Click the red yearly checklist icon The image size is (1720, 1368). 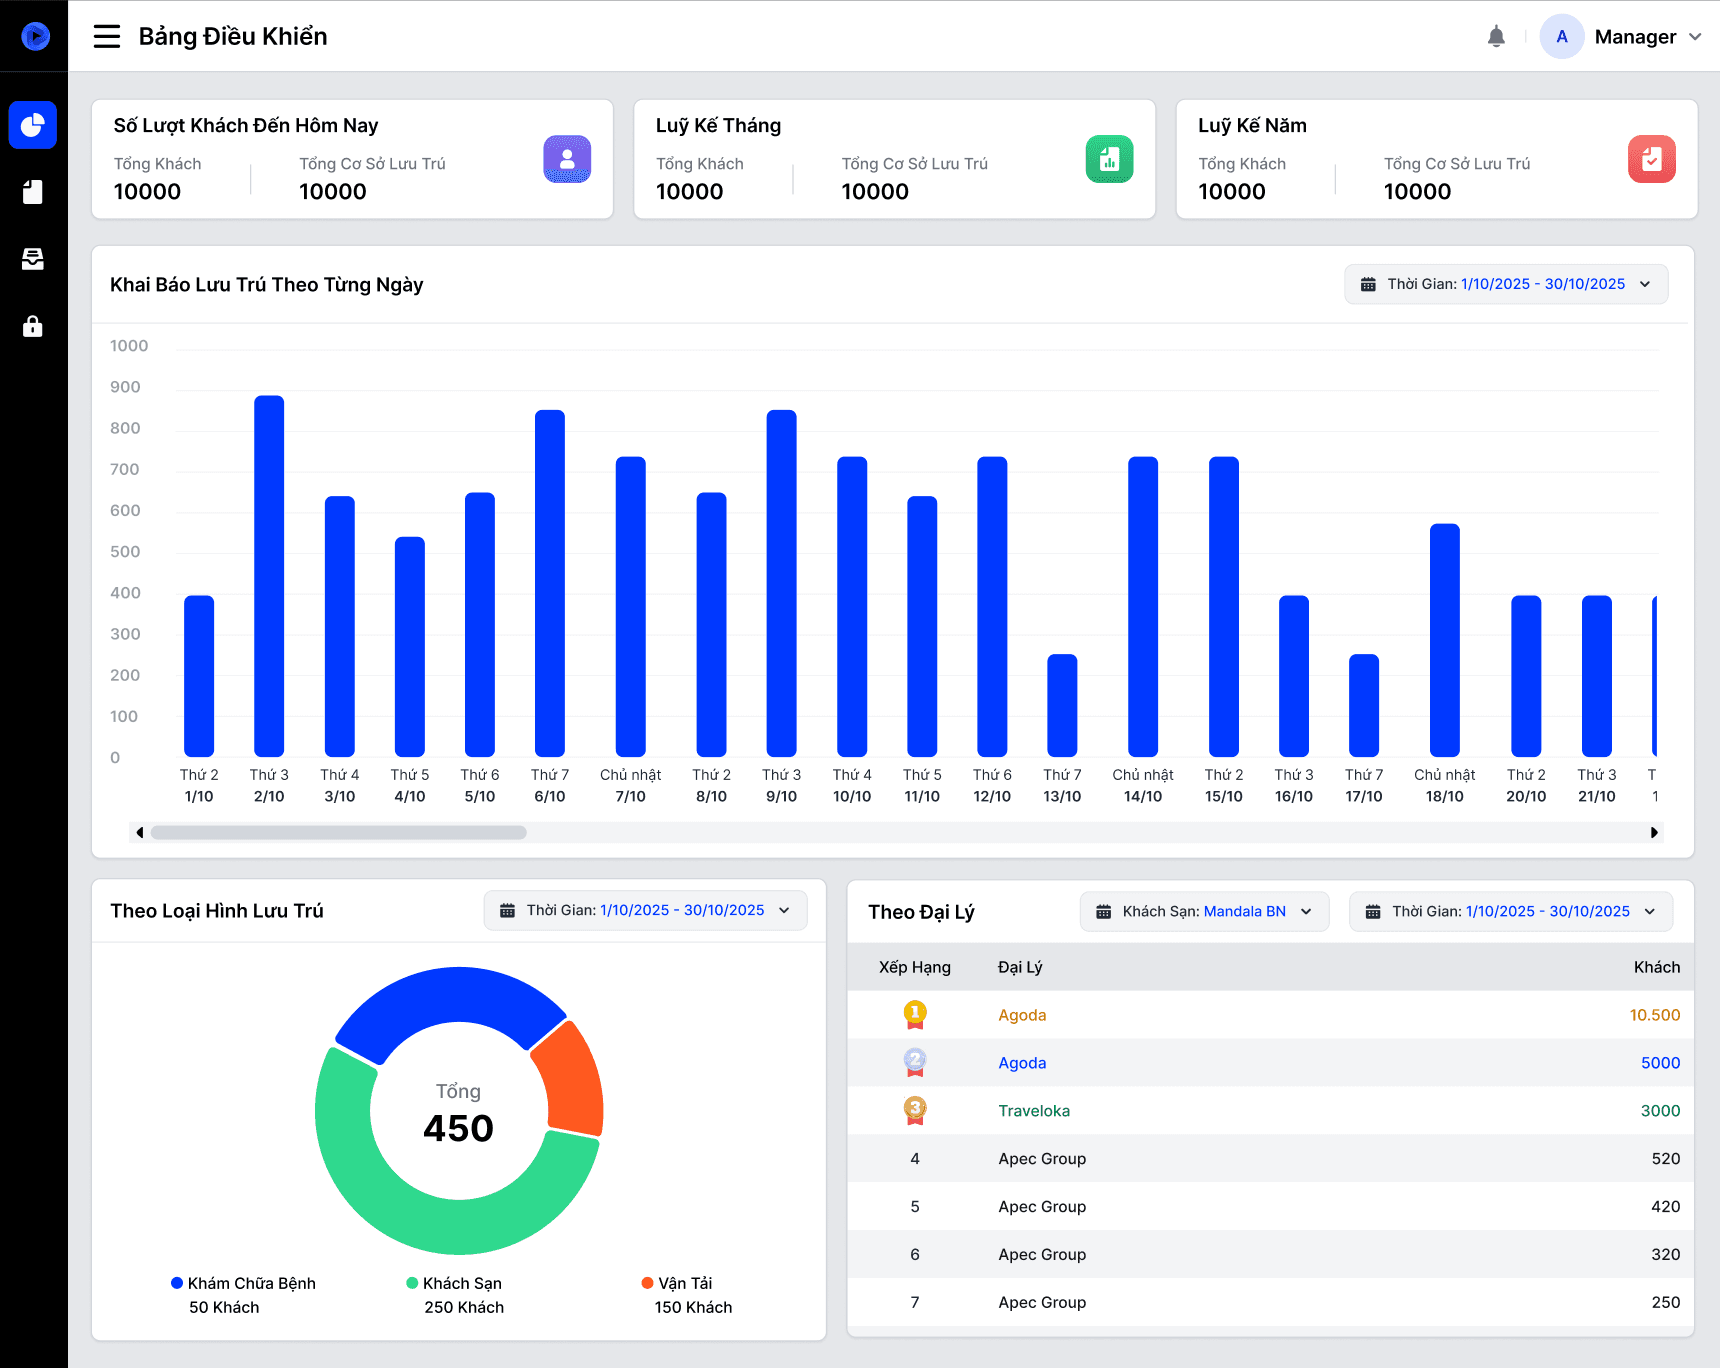point(1652,159)
